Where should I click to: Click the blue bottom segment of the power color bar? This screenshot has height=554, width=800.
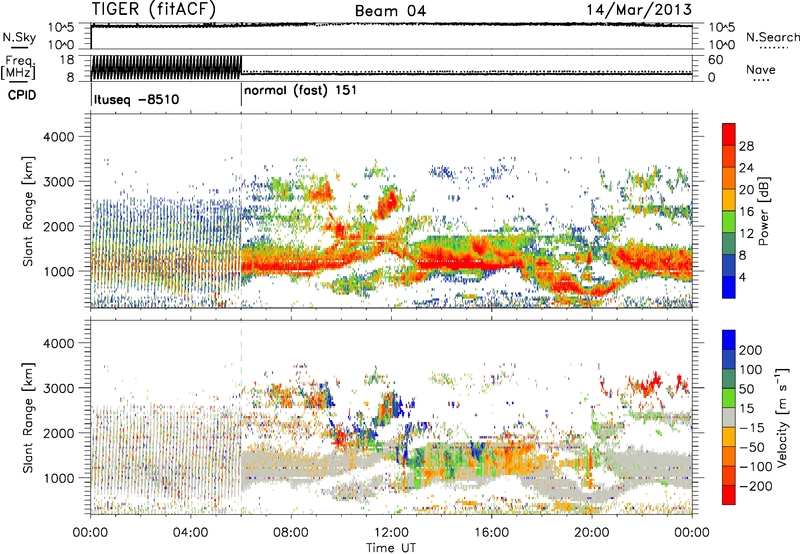tap(729, 287)
